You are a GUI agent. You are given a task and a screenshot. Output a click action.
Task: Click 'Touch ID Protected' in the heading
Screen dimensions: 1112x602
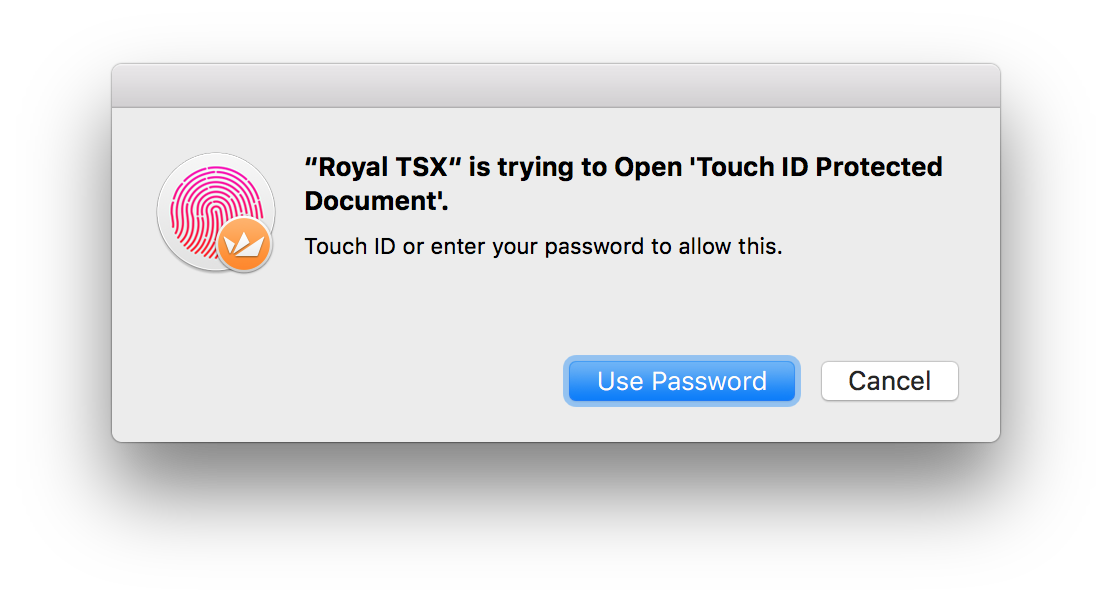[x=813, y=167]
